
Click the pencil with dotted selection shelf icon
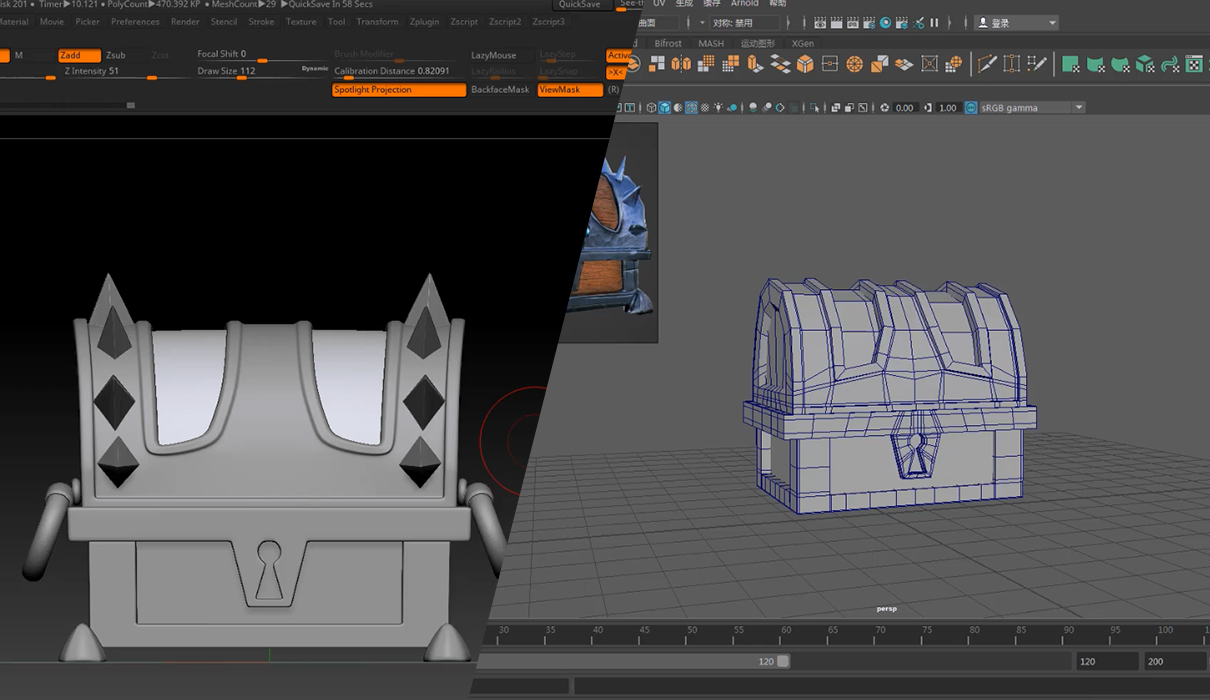(x=1036, y=63)
